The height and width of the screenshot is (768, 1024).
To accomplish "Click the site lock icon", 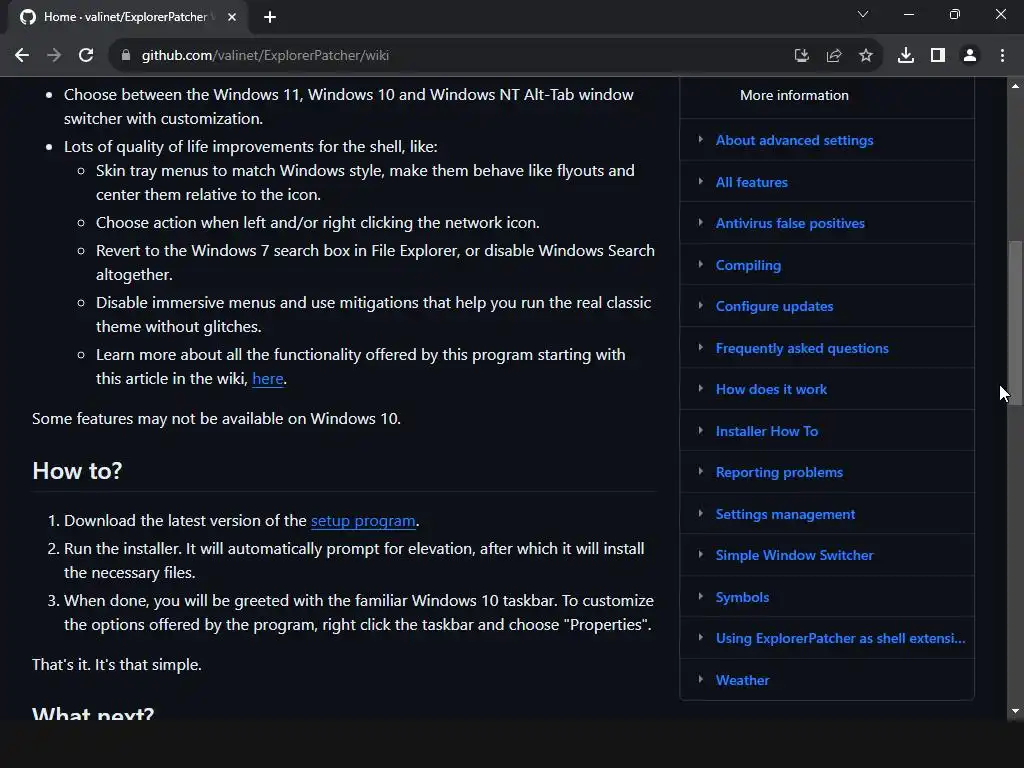I will pyautogui.click(x=126, y=56).
